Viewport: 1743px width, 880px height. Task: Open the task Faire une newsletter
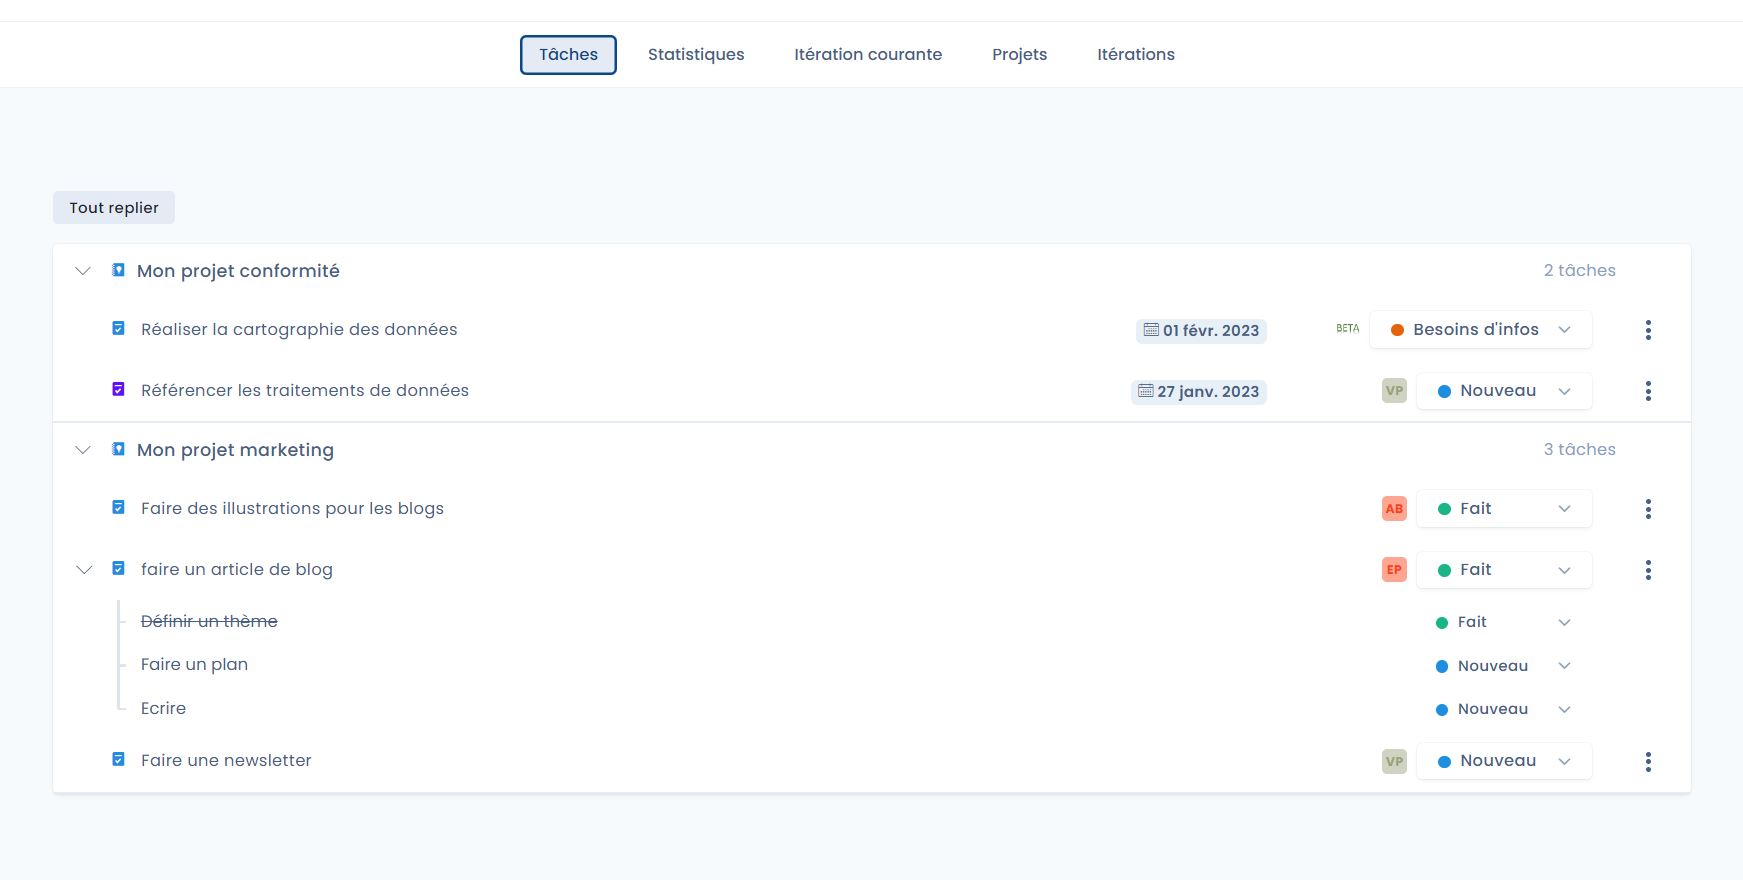point(226,760)
